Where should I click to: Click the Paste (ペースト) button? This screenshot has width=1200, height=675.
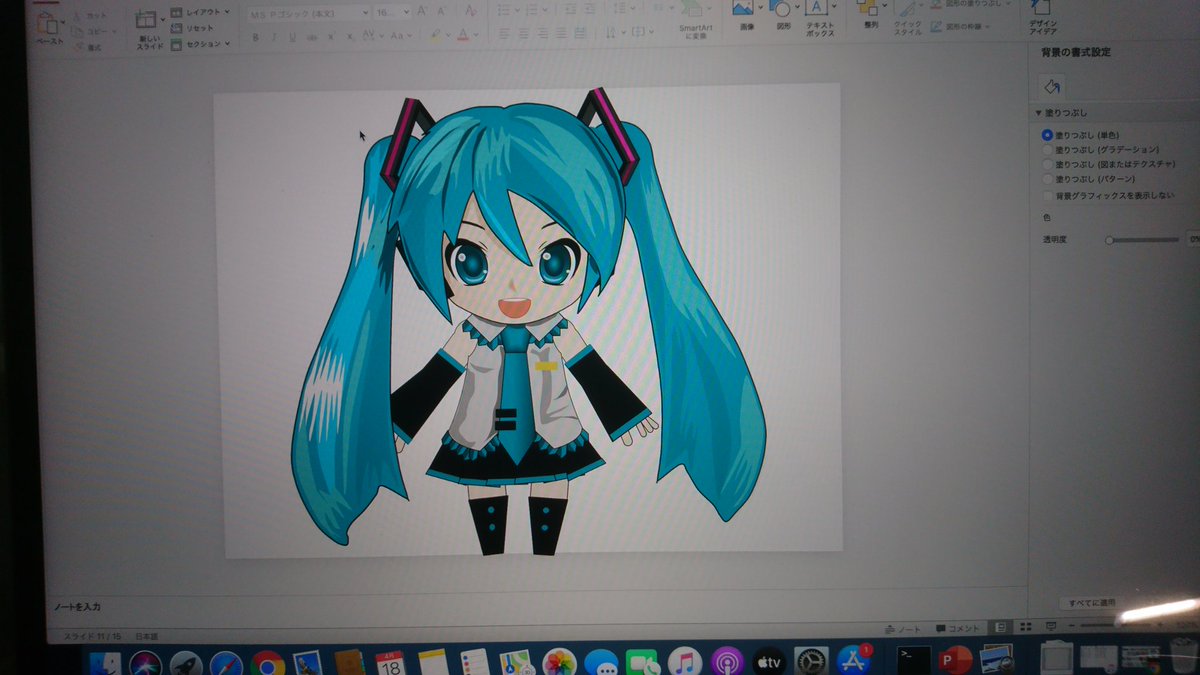pos(50,28)
